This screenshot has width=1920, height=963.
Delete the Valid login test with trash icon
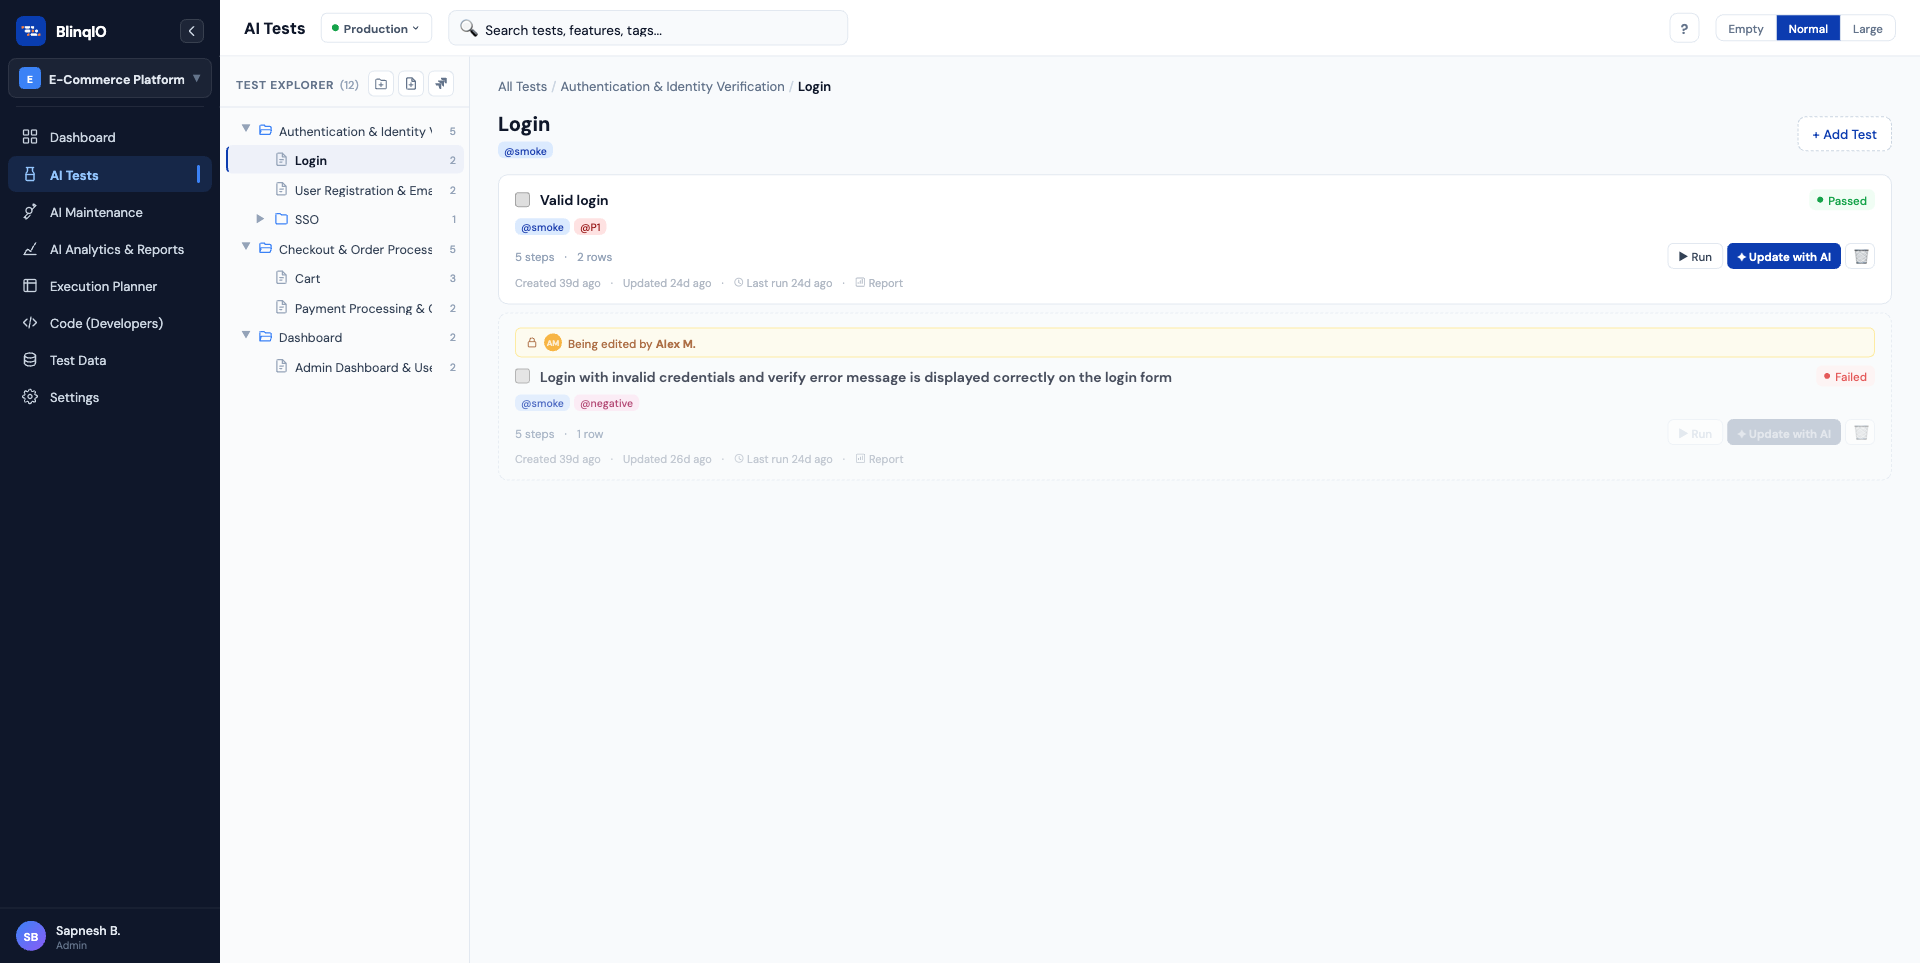tap(1861, 256)
